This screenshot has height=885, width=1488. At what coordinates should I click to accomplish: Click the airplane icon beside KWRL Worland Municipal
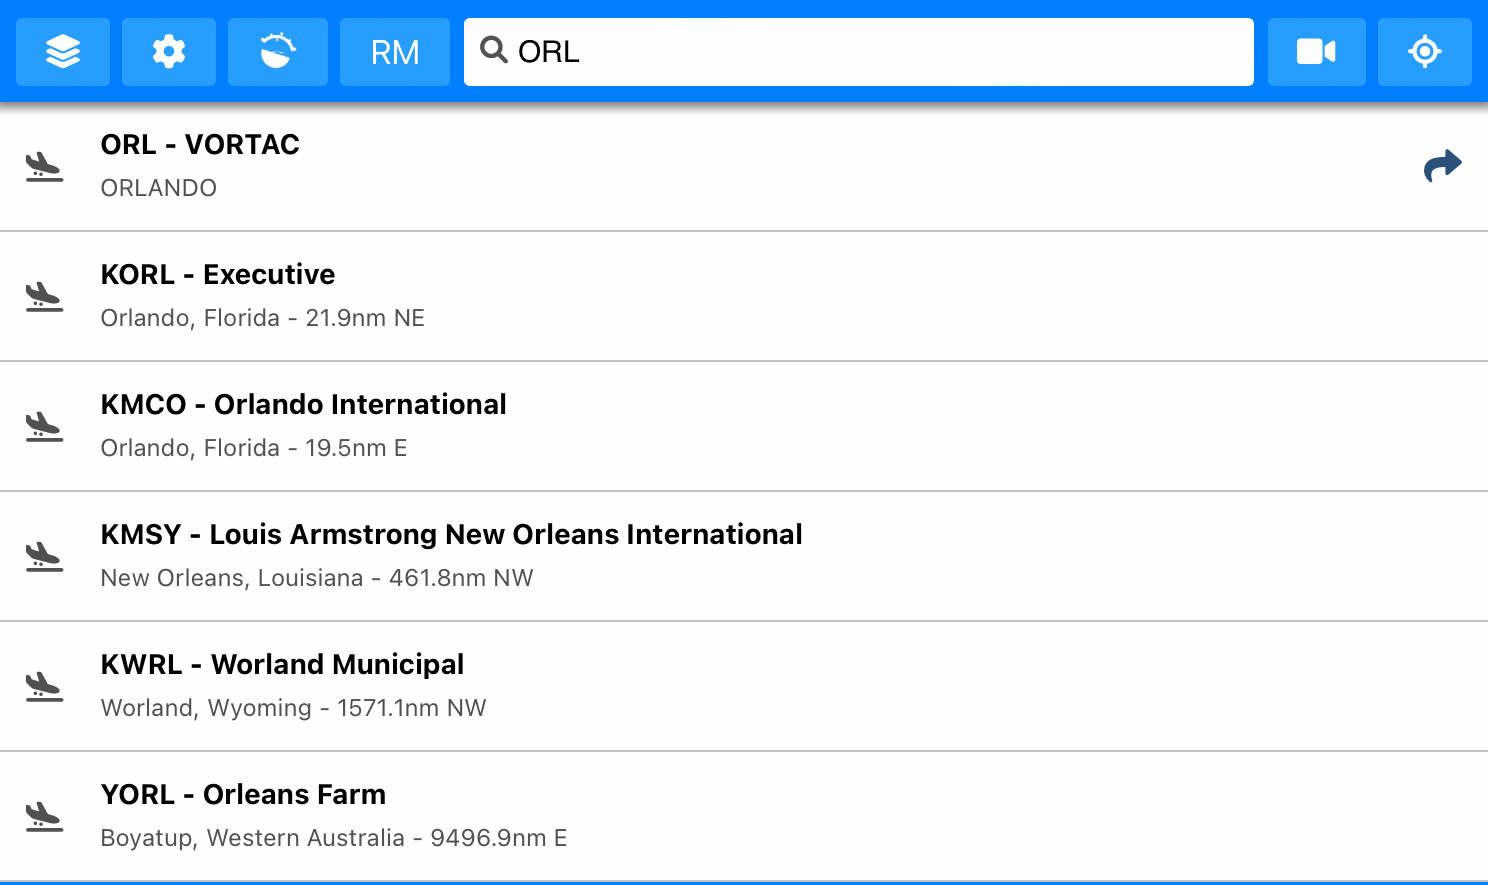44,686
